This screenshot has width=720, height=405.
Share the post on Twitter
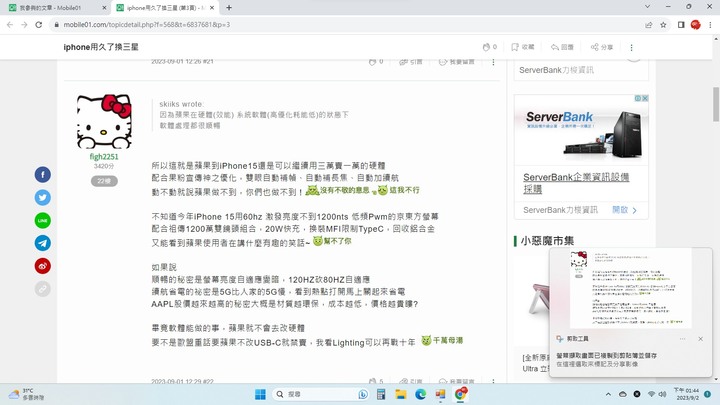(43, 197)
